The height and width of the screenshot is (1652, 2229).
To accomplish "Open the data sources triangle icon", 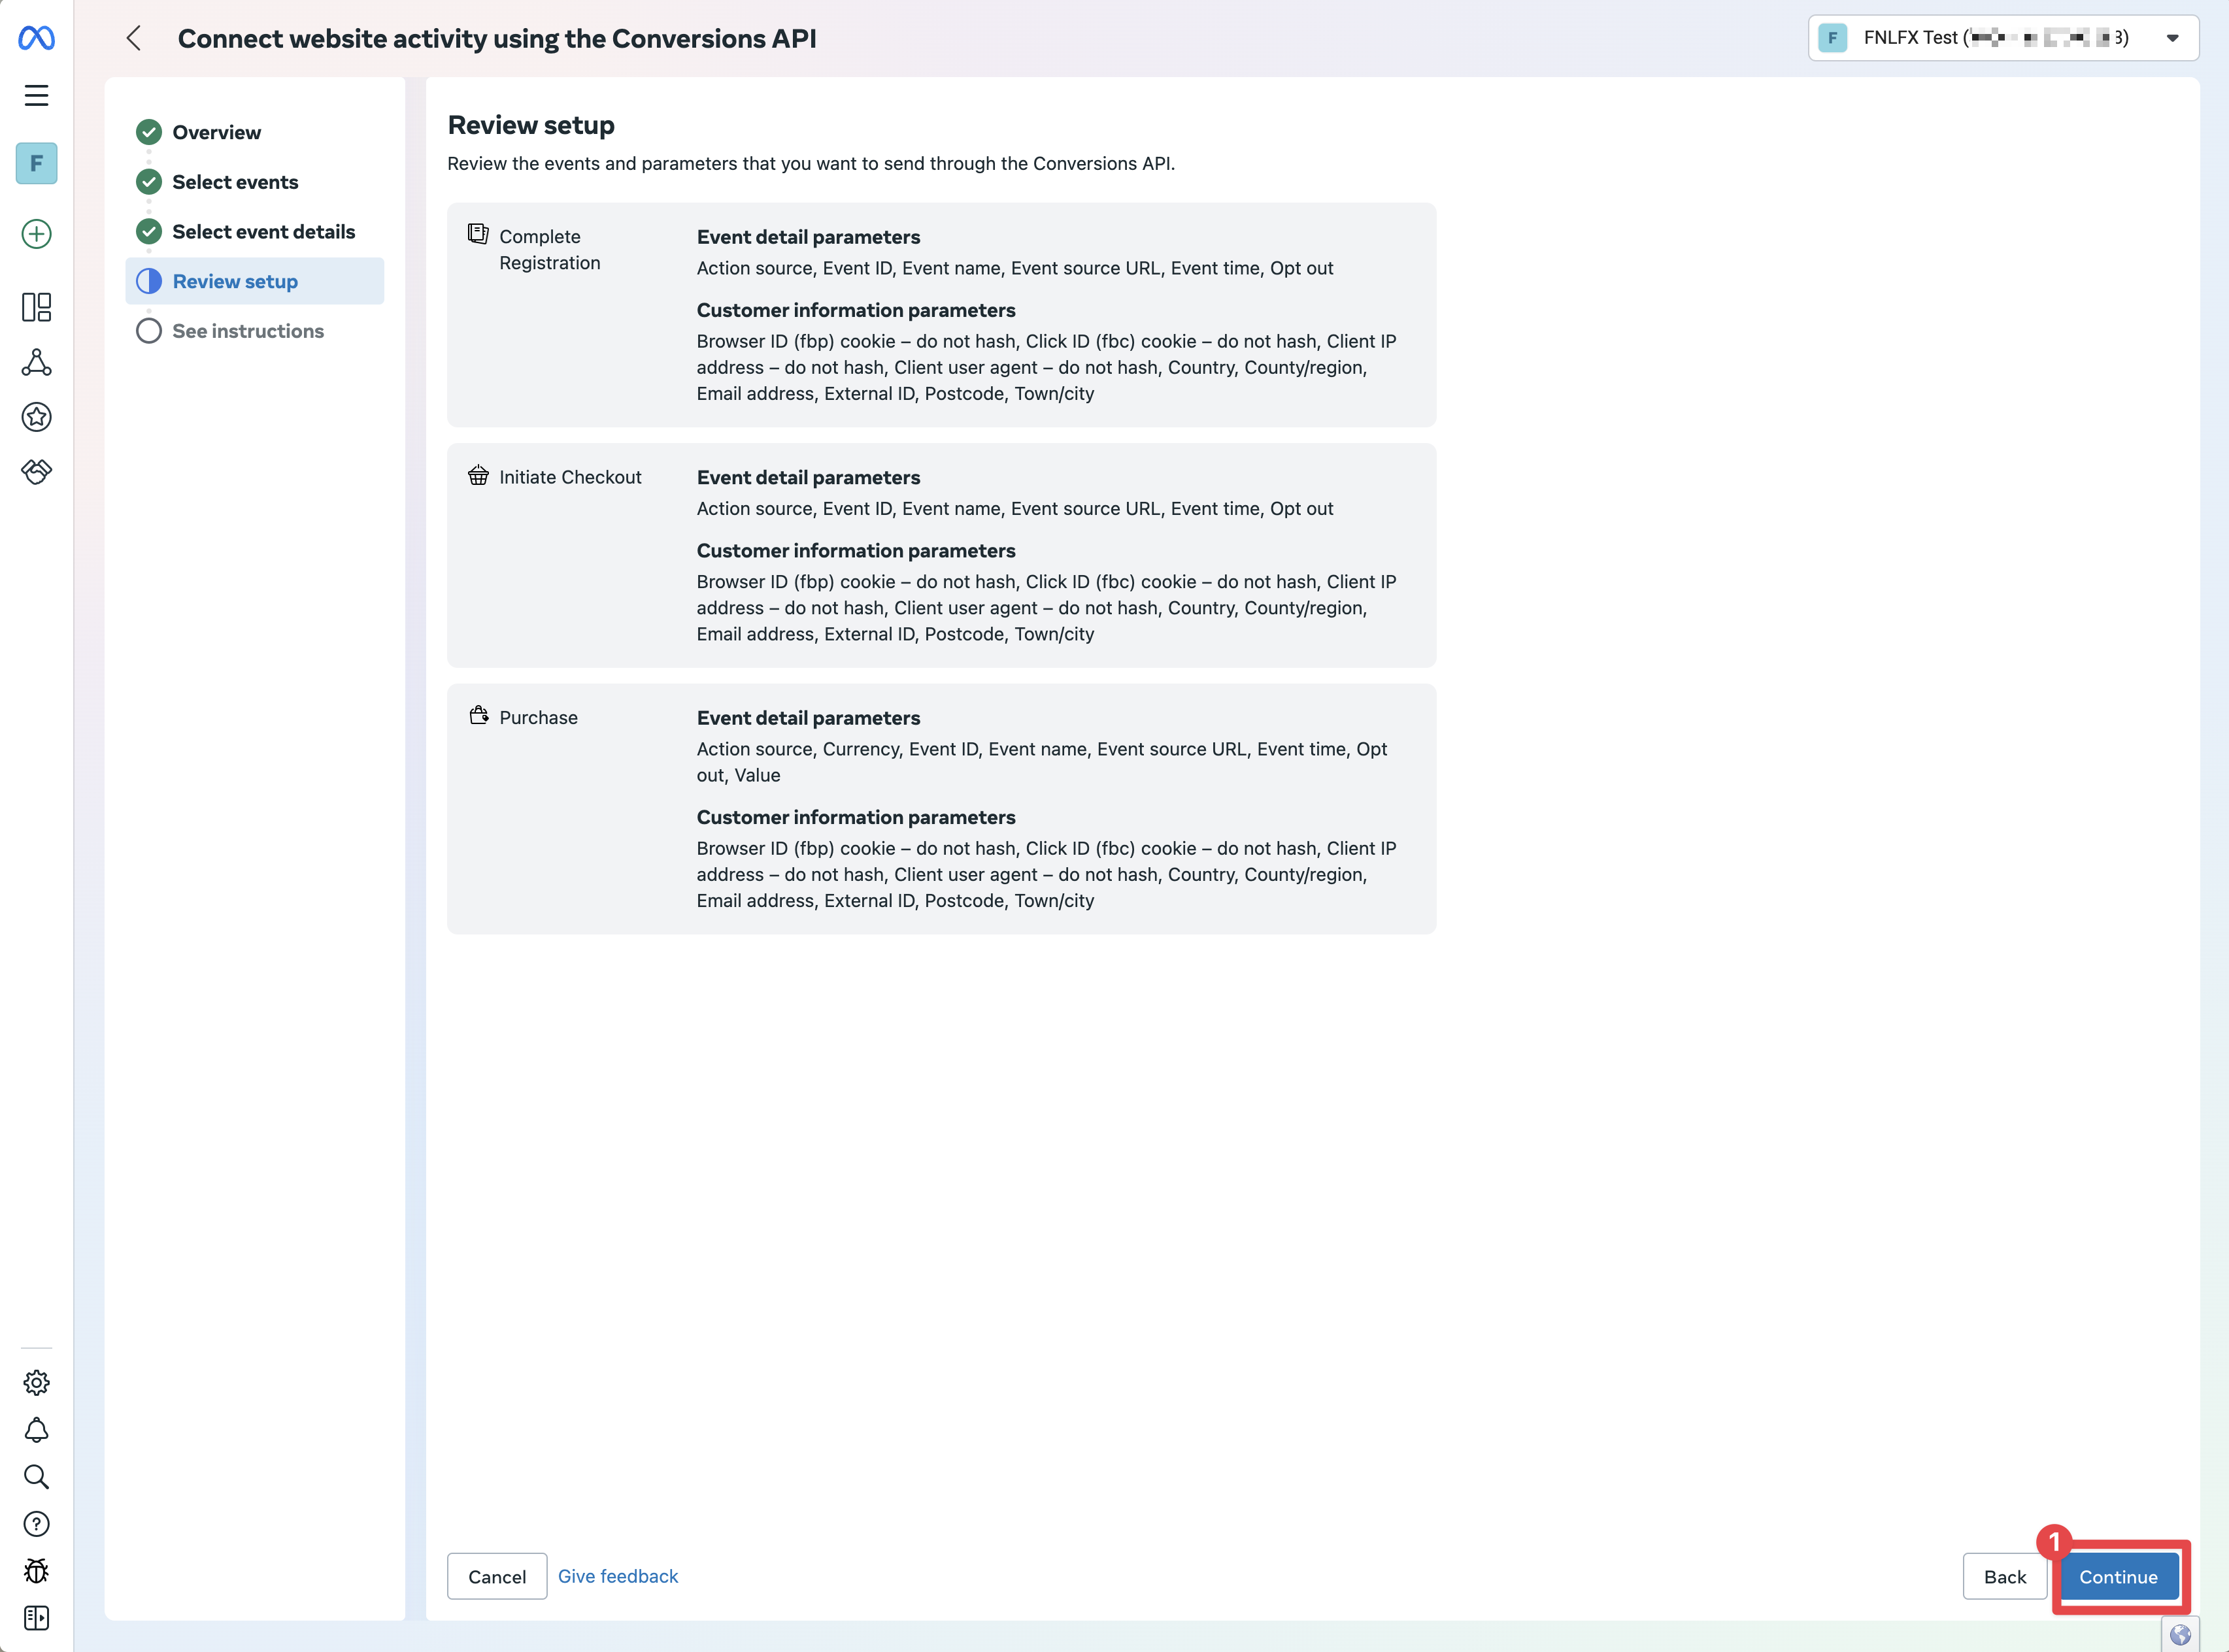I will tap(37, 362).
